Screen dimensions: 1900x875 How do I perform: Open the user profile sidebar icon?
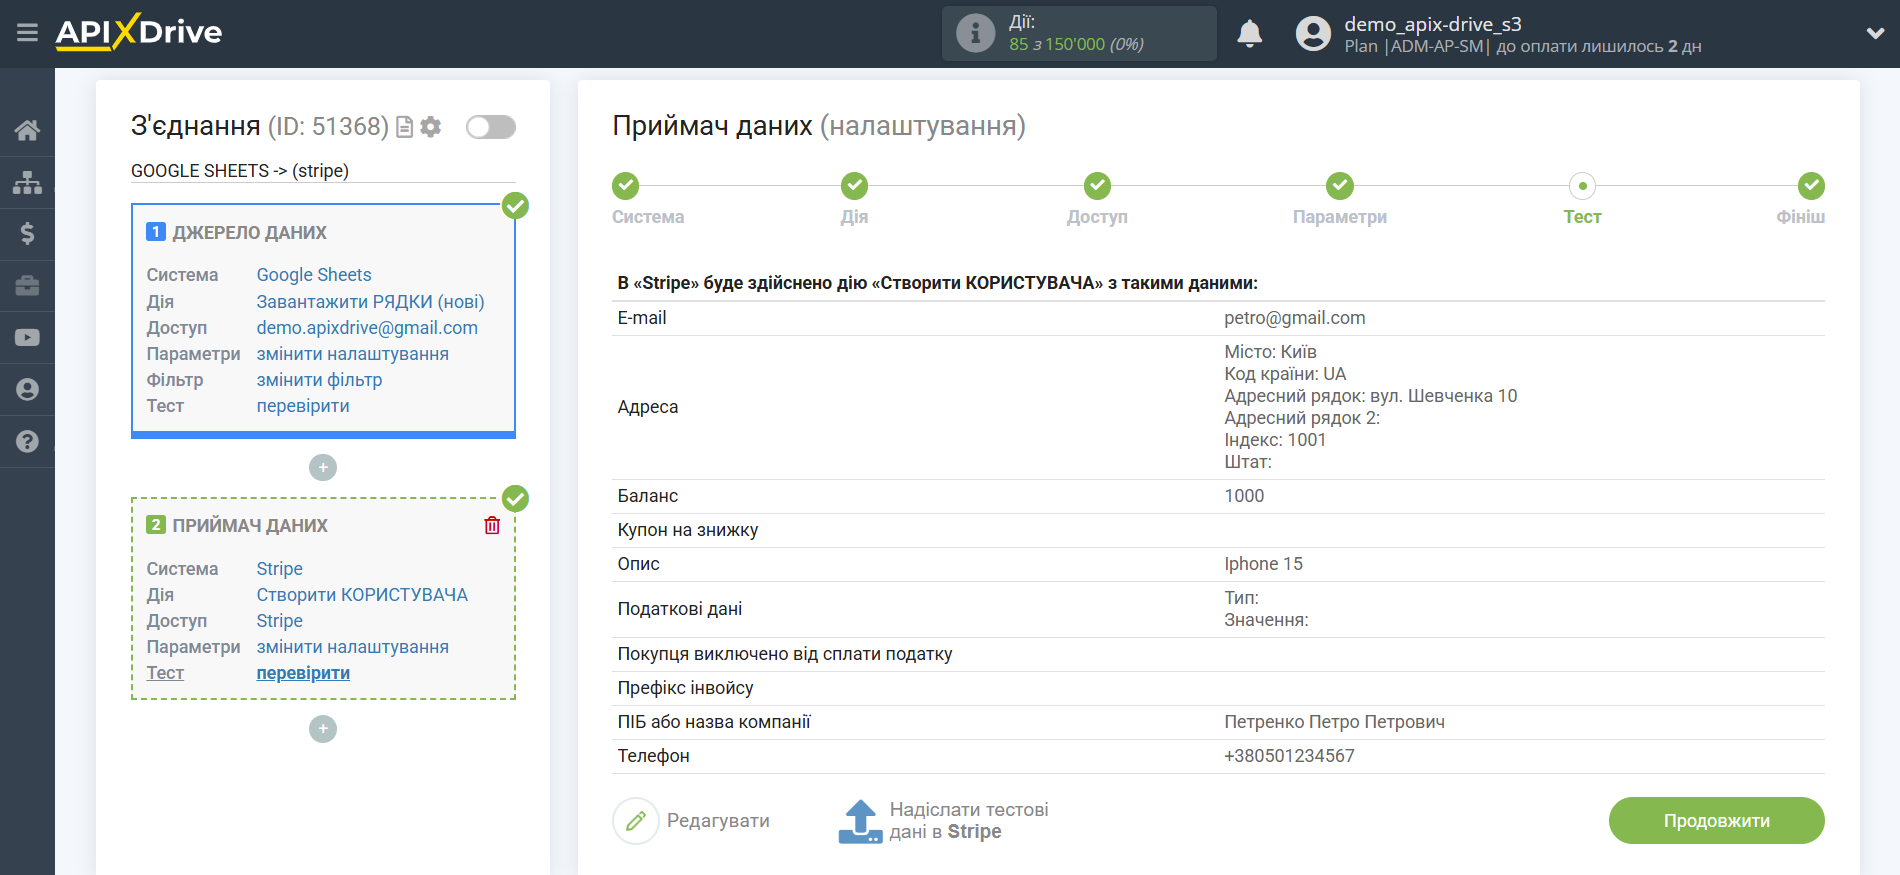(x=27, y=390)
